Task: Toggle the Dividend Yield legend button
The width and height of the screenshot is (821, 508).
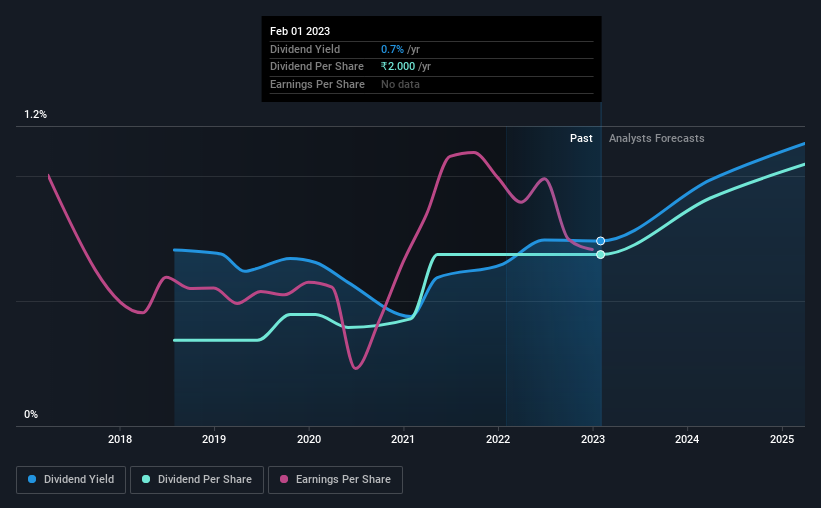Action: (71, 480)
